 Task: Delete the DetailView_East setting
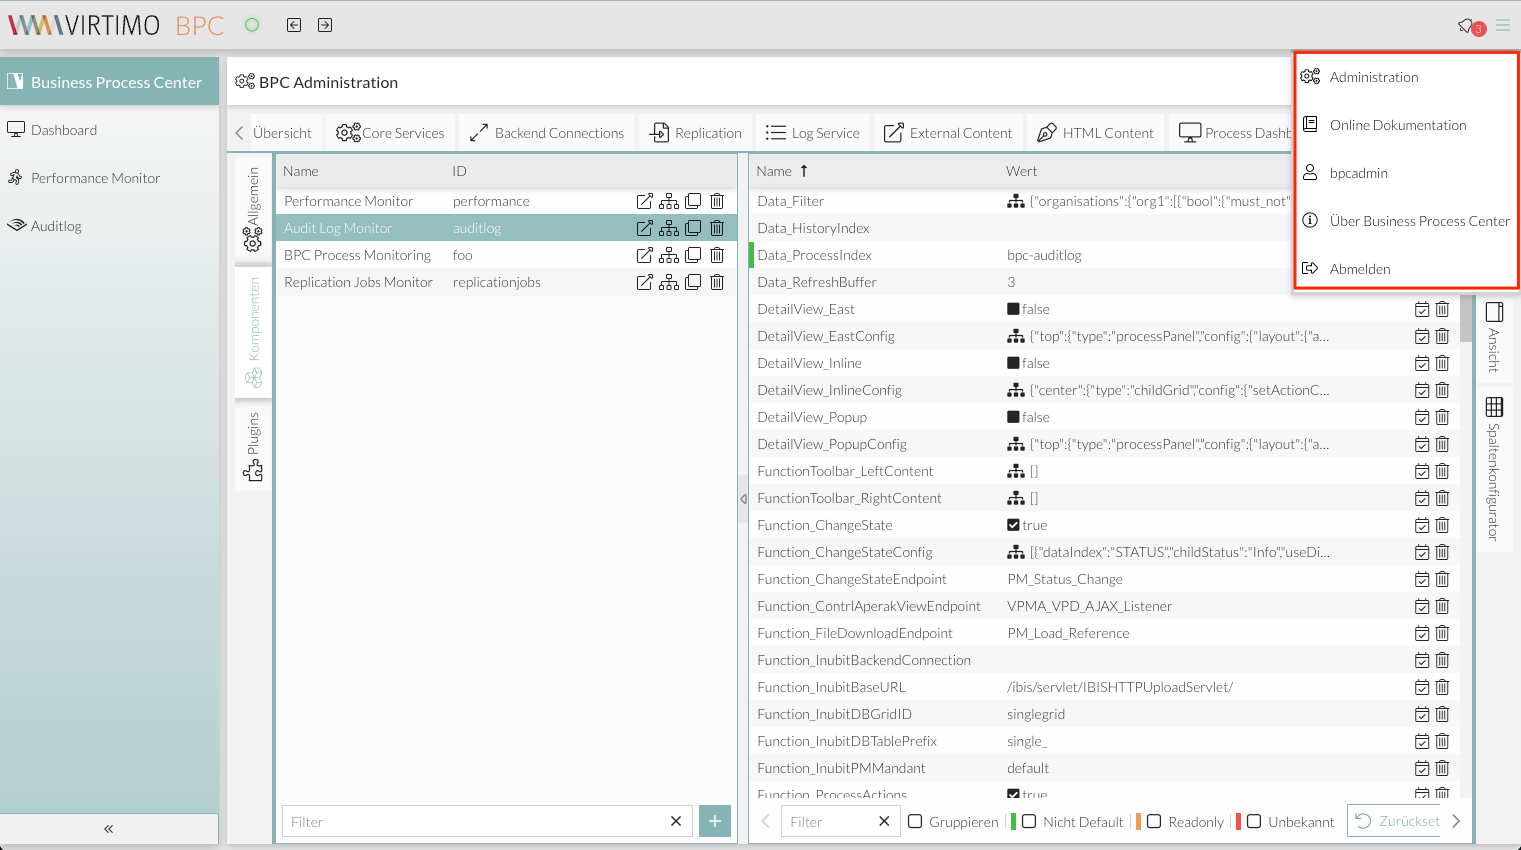tap(1442, 309)
